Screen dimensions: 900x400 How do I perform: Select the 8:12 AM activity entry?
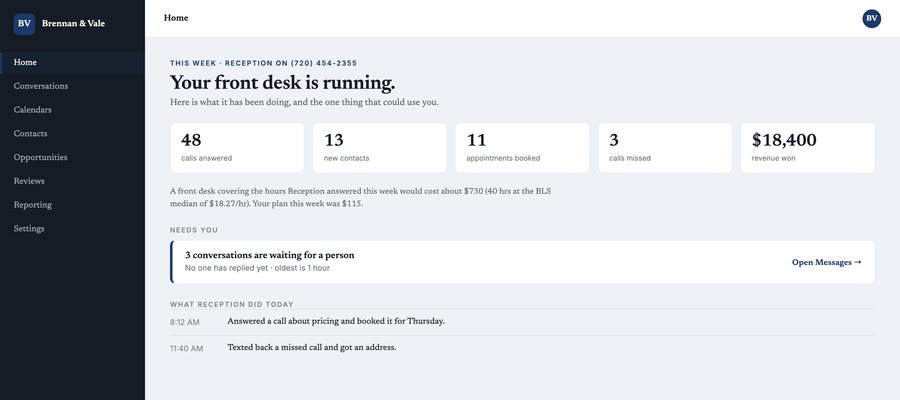[522, 322]
